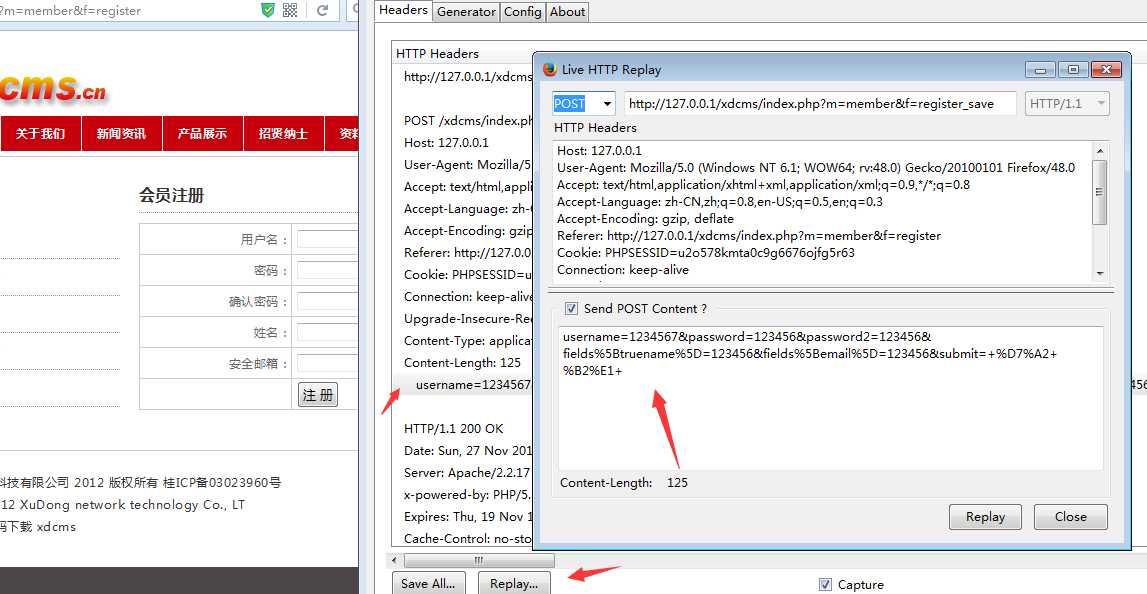Click the horizontal scrollbar under HTTP headers
Image resolution: width=1147 pixels, height=594 pixels.
point(479,560)
